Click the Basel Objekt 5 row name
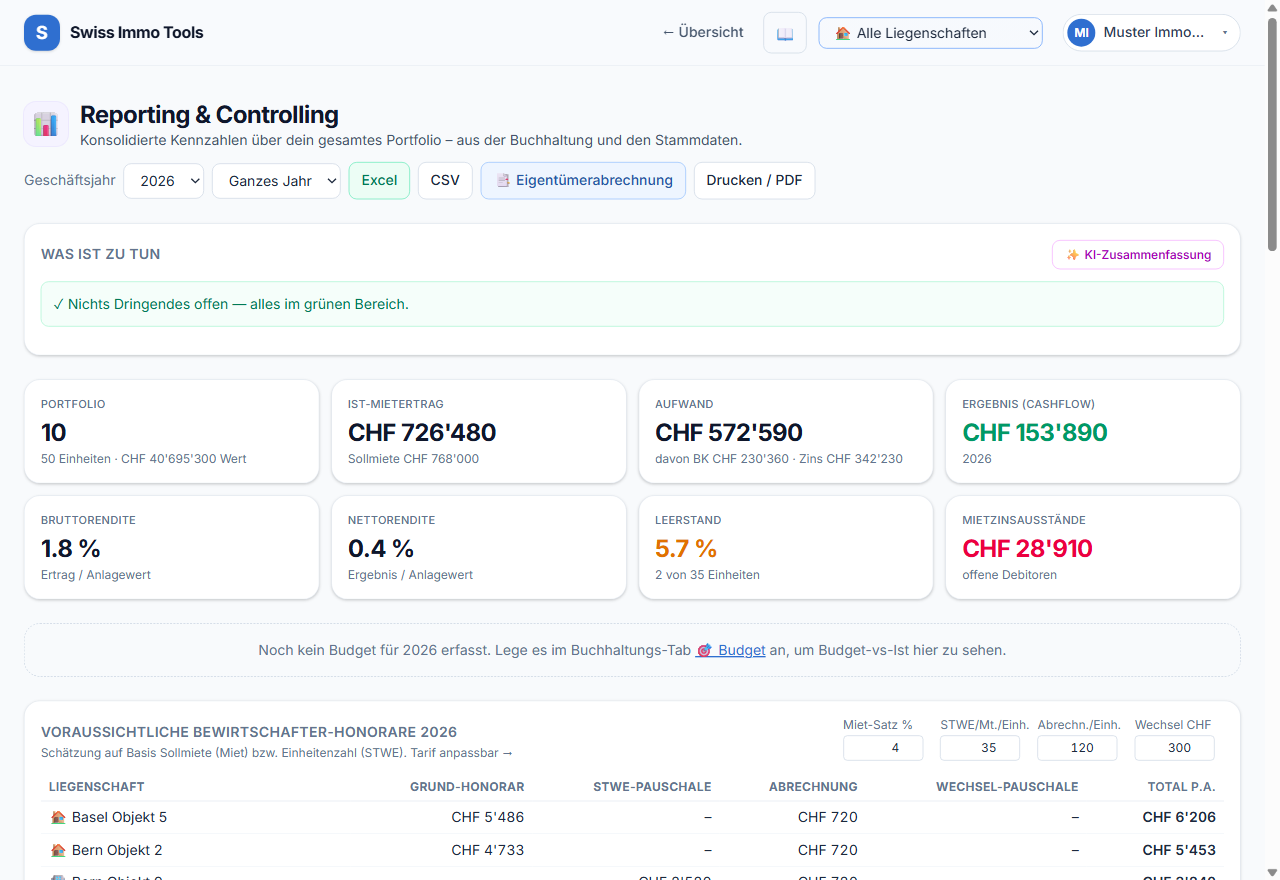The image size is (1280, 880). 119,817
